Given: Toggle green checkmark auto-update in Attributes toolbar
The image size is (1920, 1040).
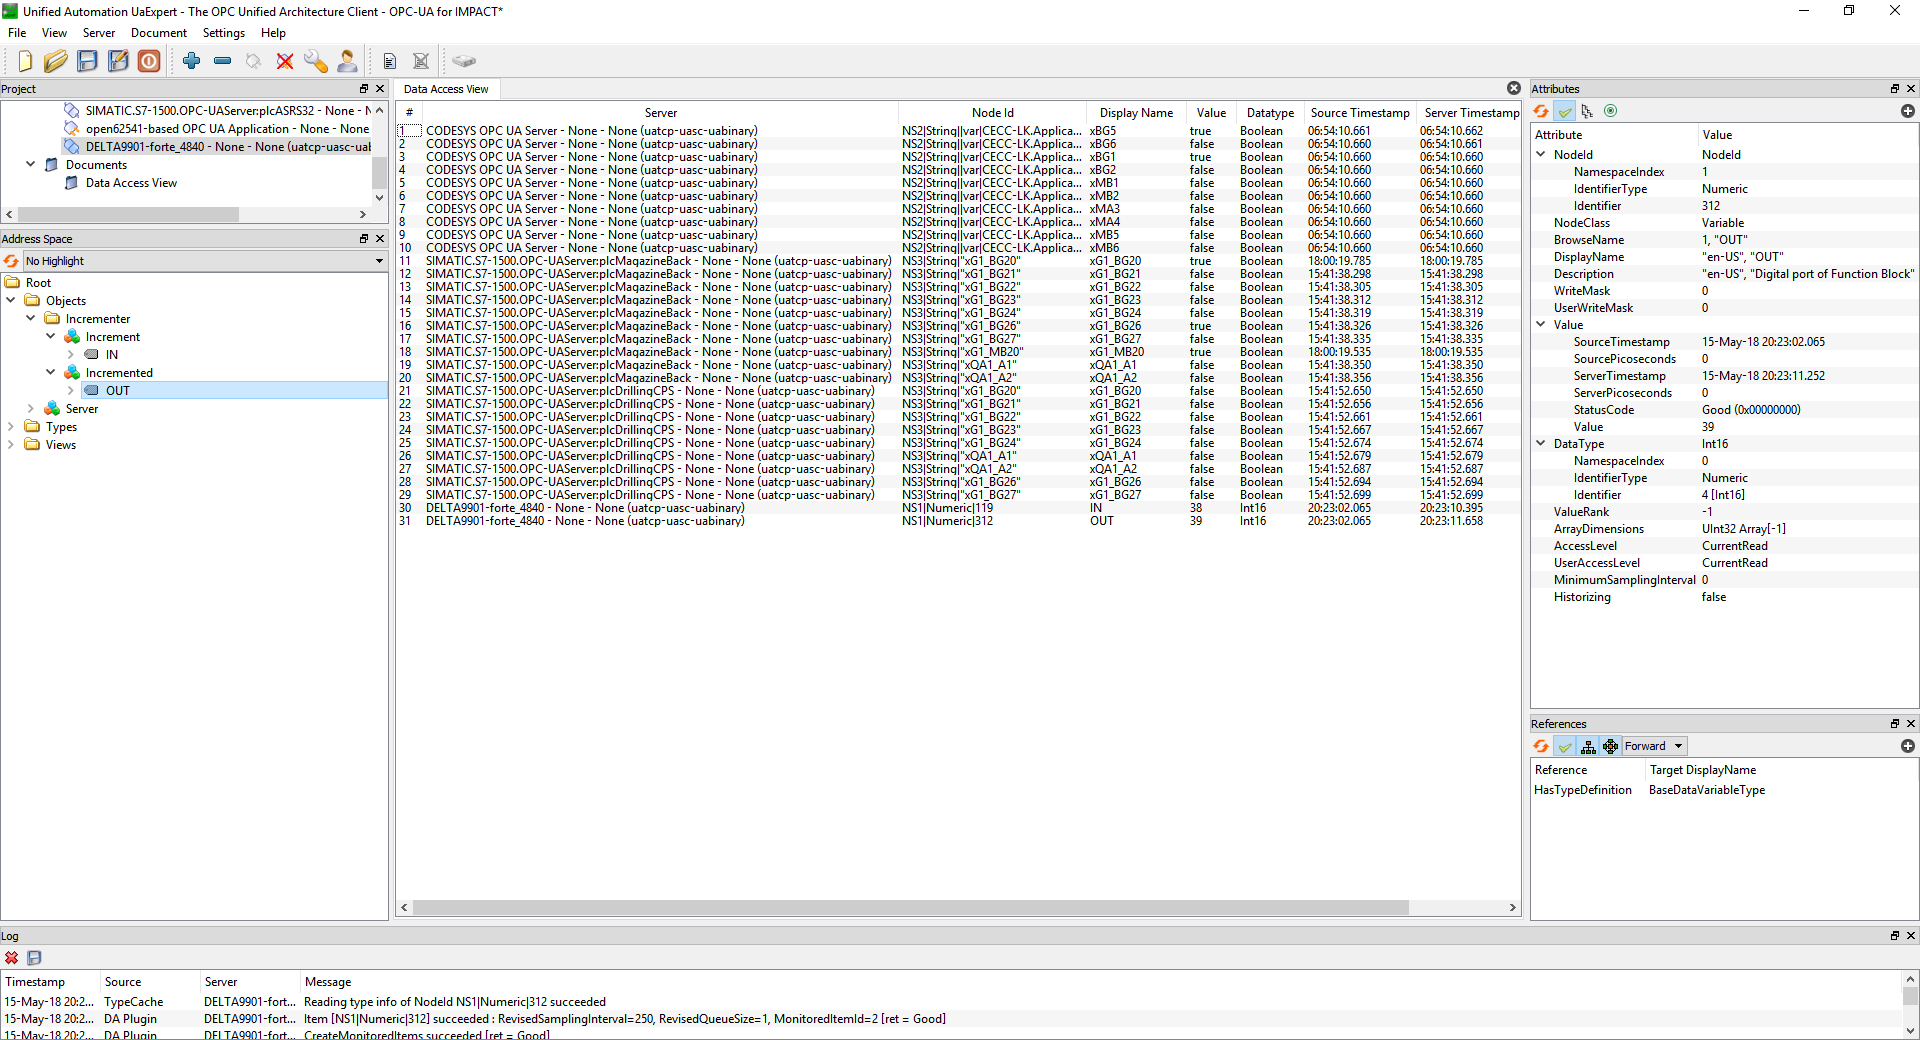Looking at the screenshot, I should [x=1564, y=111].
